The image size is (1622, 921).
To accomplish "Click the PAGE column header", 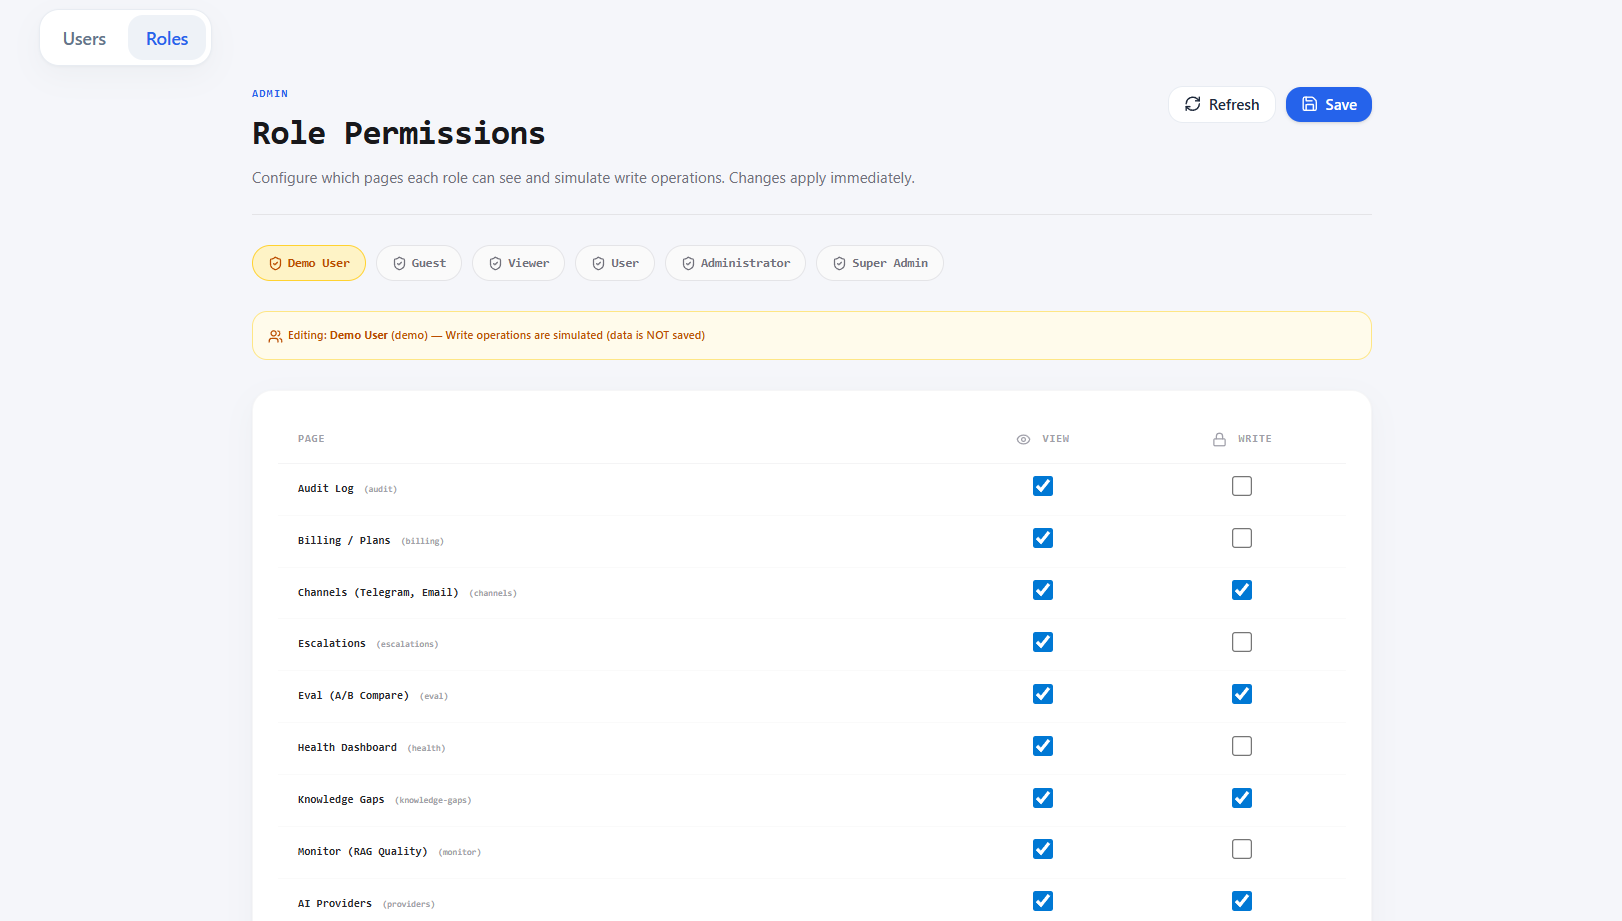I will [x=311, y=439].
